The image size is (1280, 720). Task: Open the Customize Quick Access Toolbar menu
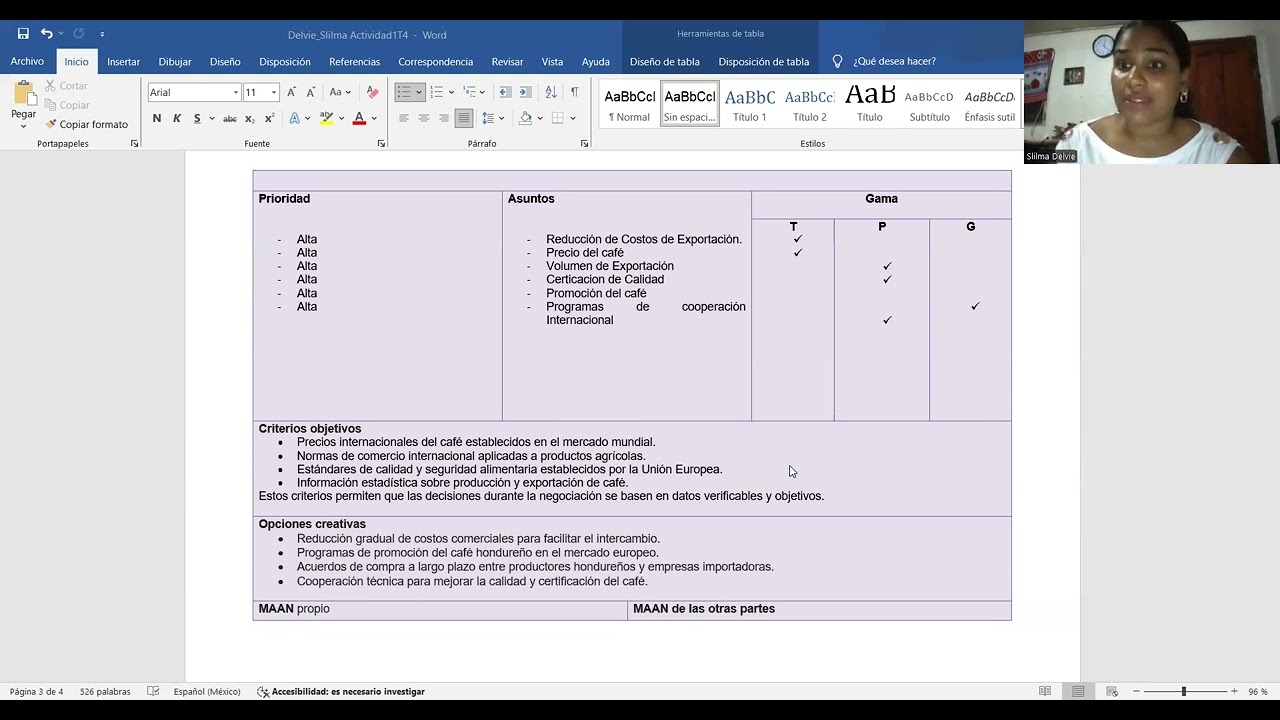point(102,34)
